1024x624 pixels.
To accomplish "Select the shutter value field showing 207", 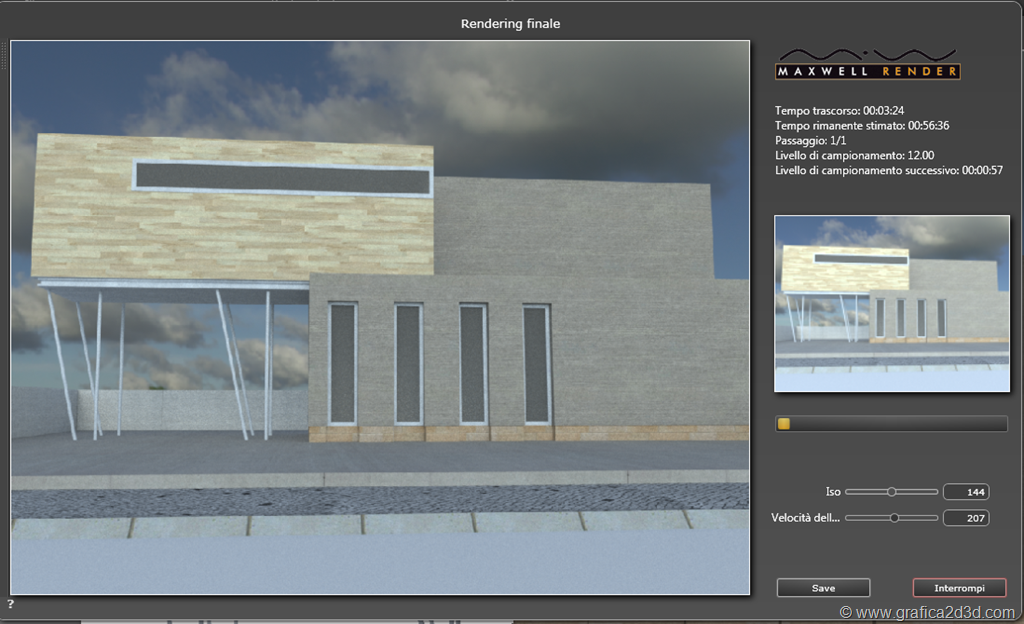I will tap(966, 518).
